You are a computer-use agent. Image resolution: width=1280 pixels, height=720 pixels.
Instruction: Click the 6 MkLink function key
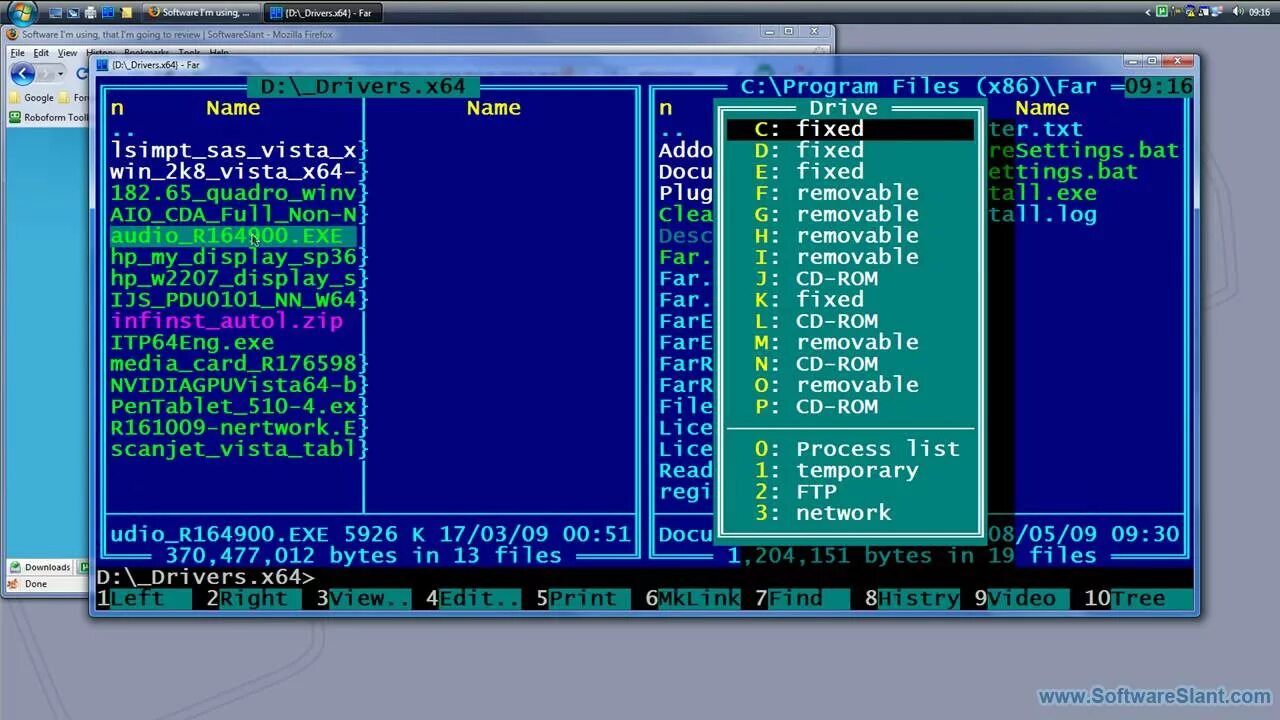(x=693, y=598)
